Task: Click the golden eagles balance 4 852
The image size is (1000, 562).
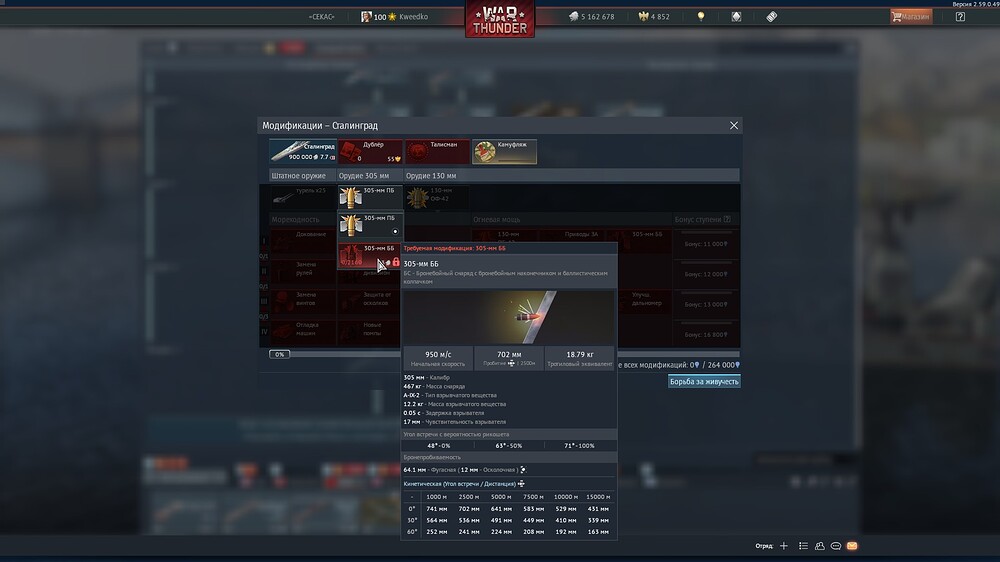Action: pos(654,17)
